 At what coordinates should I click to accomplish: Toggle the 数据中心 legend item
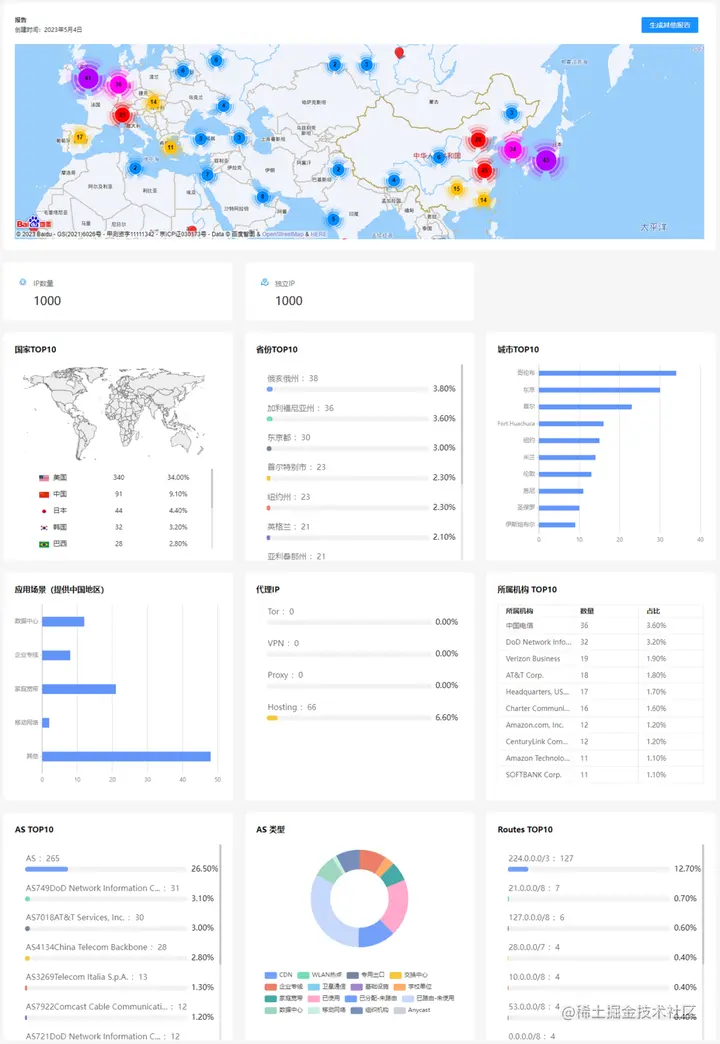pyautogui.click(x=283, y=1010)
